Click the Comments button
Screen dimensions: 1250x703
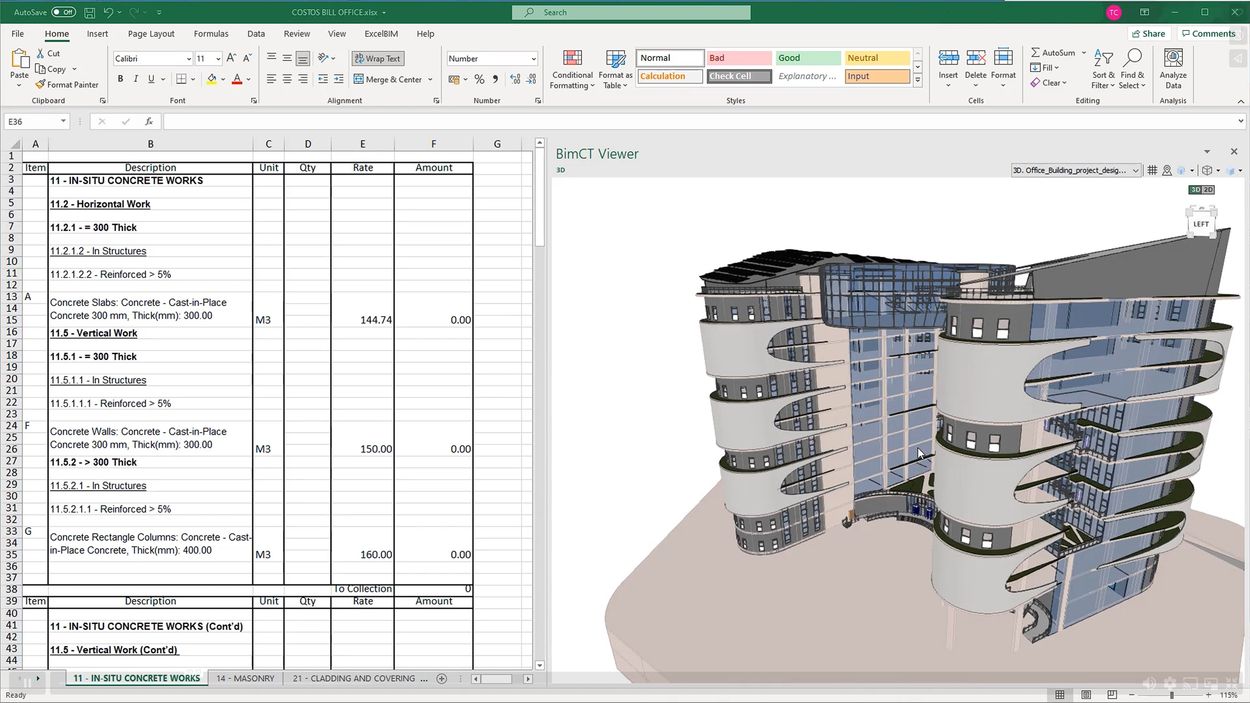(x=1208, y=33)
